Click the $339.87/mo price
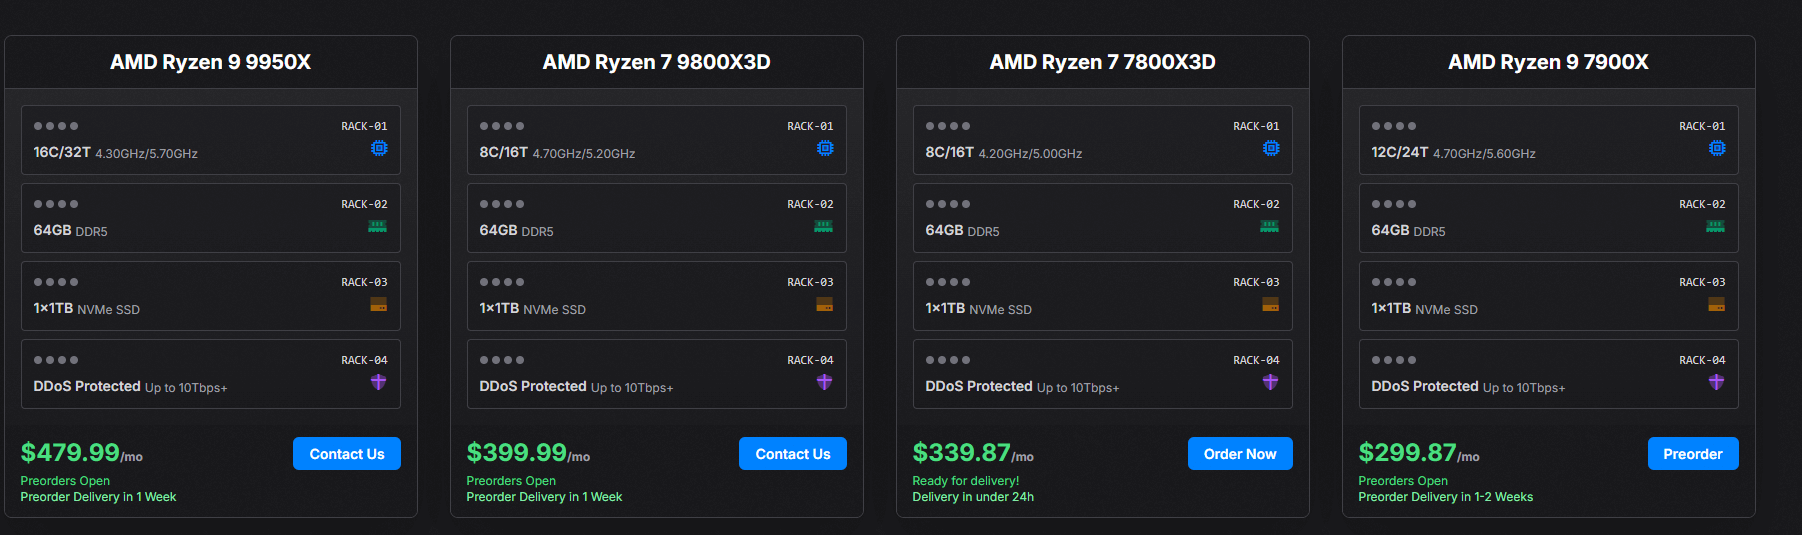 [972, 453]
